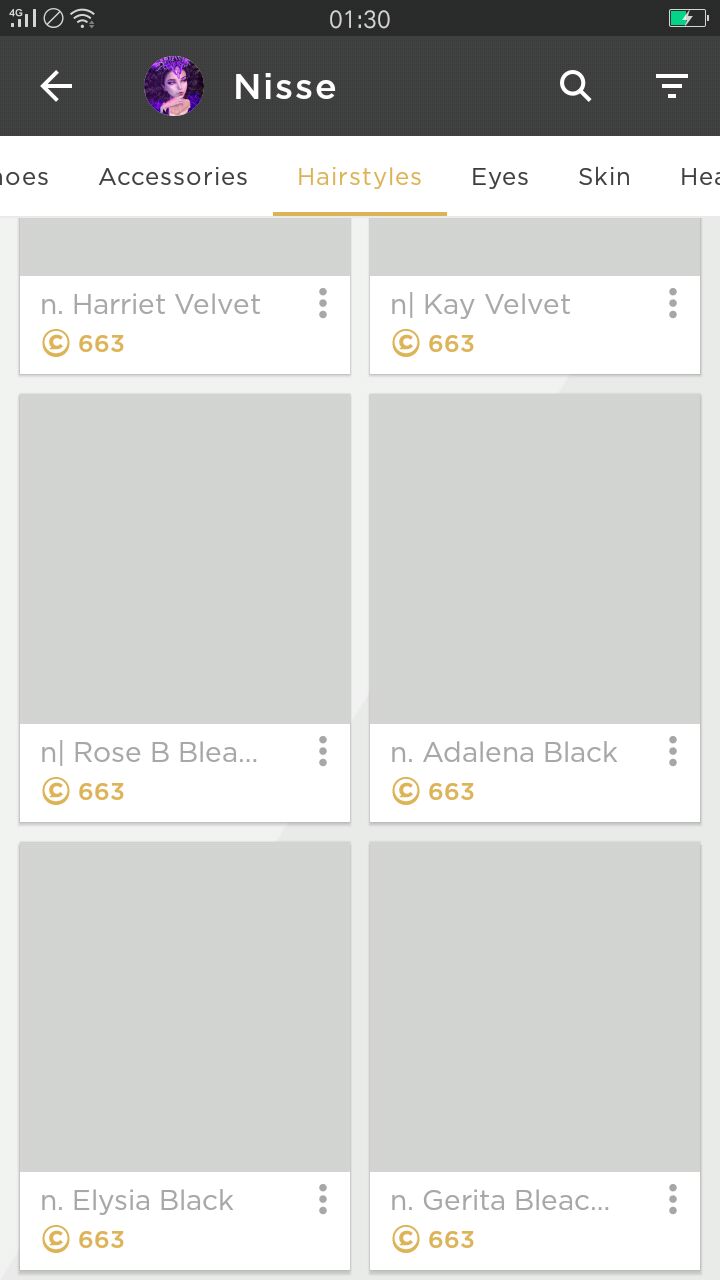This screenshot has width=720, height=1280.
Task: Open the search icon
Action: [x=575, y=87]
